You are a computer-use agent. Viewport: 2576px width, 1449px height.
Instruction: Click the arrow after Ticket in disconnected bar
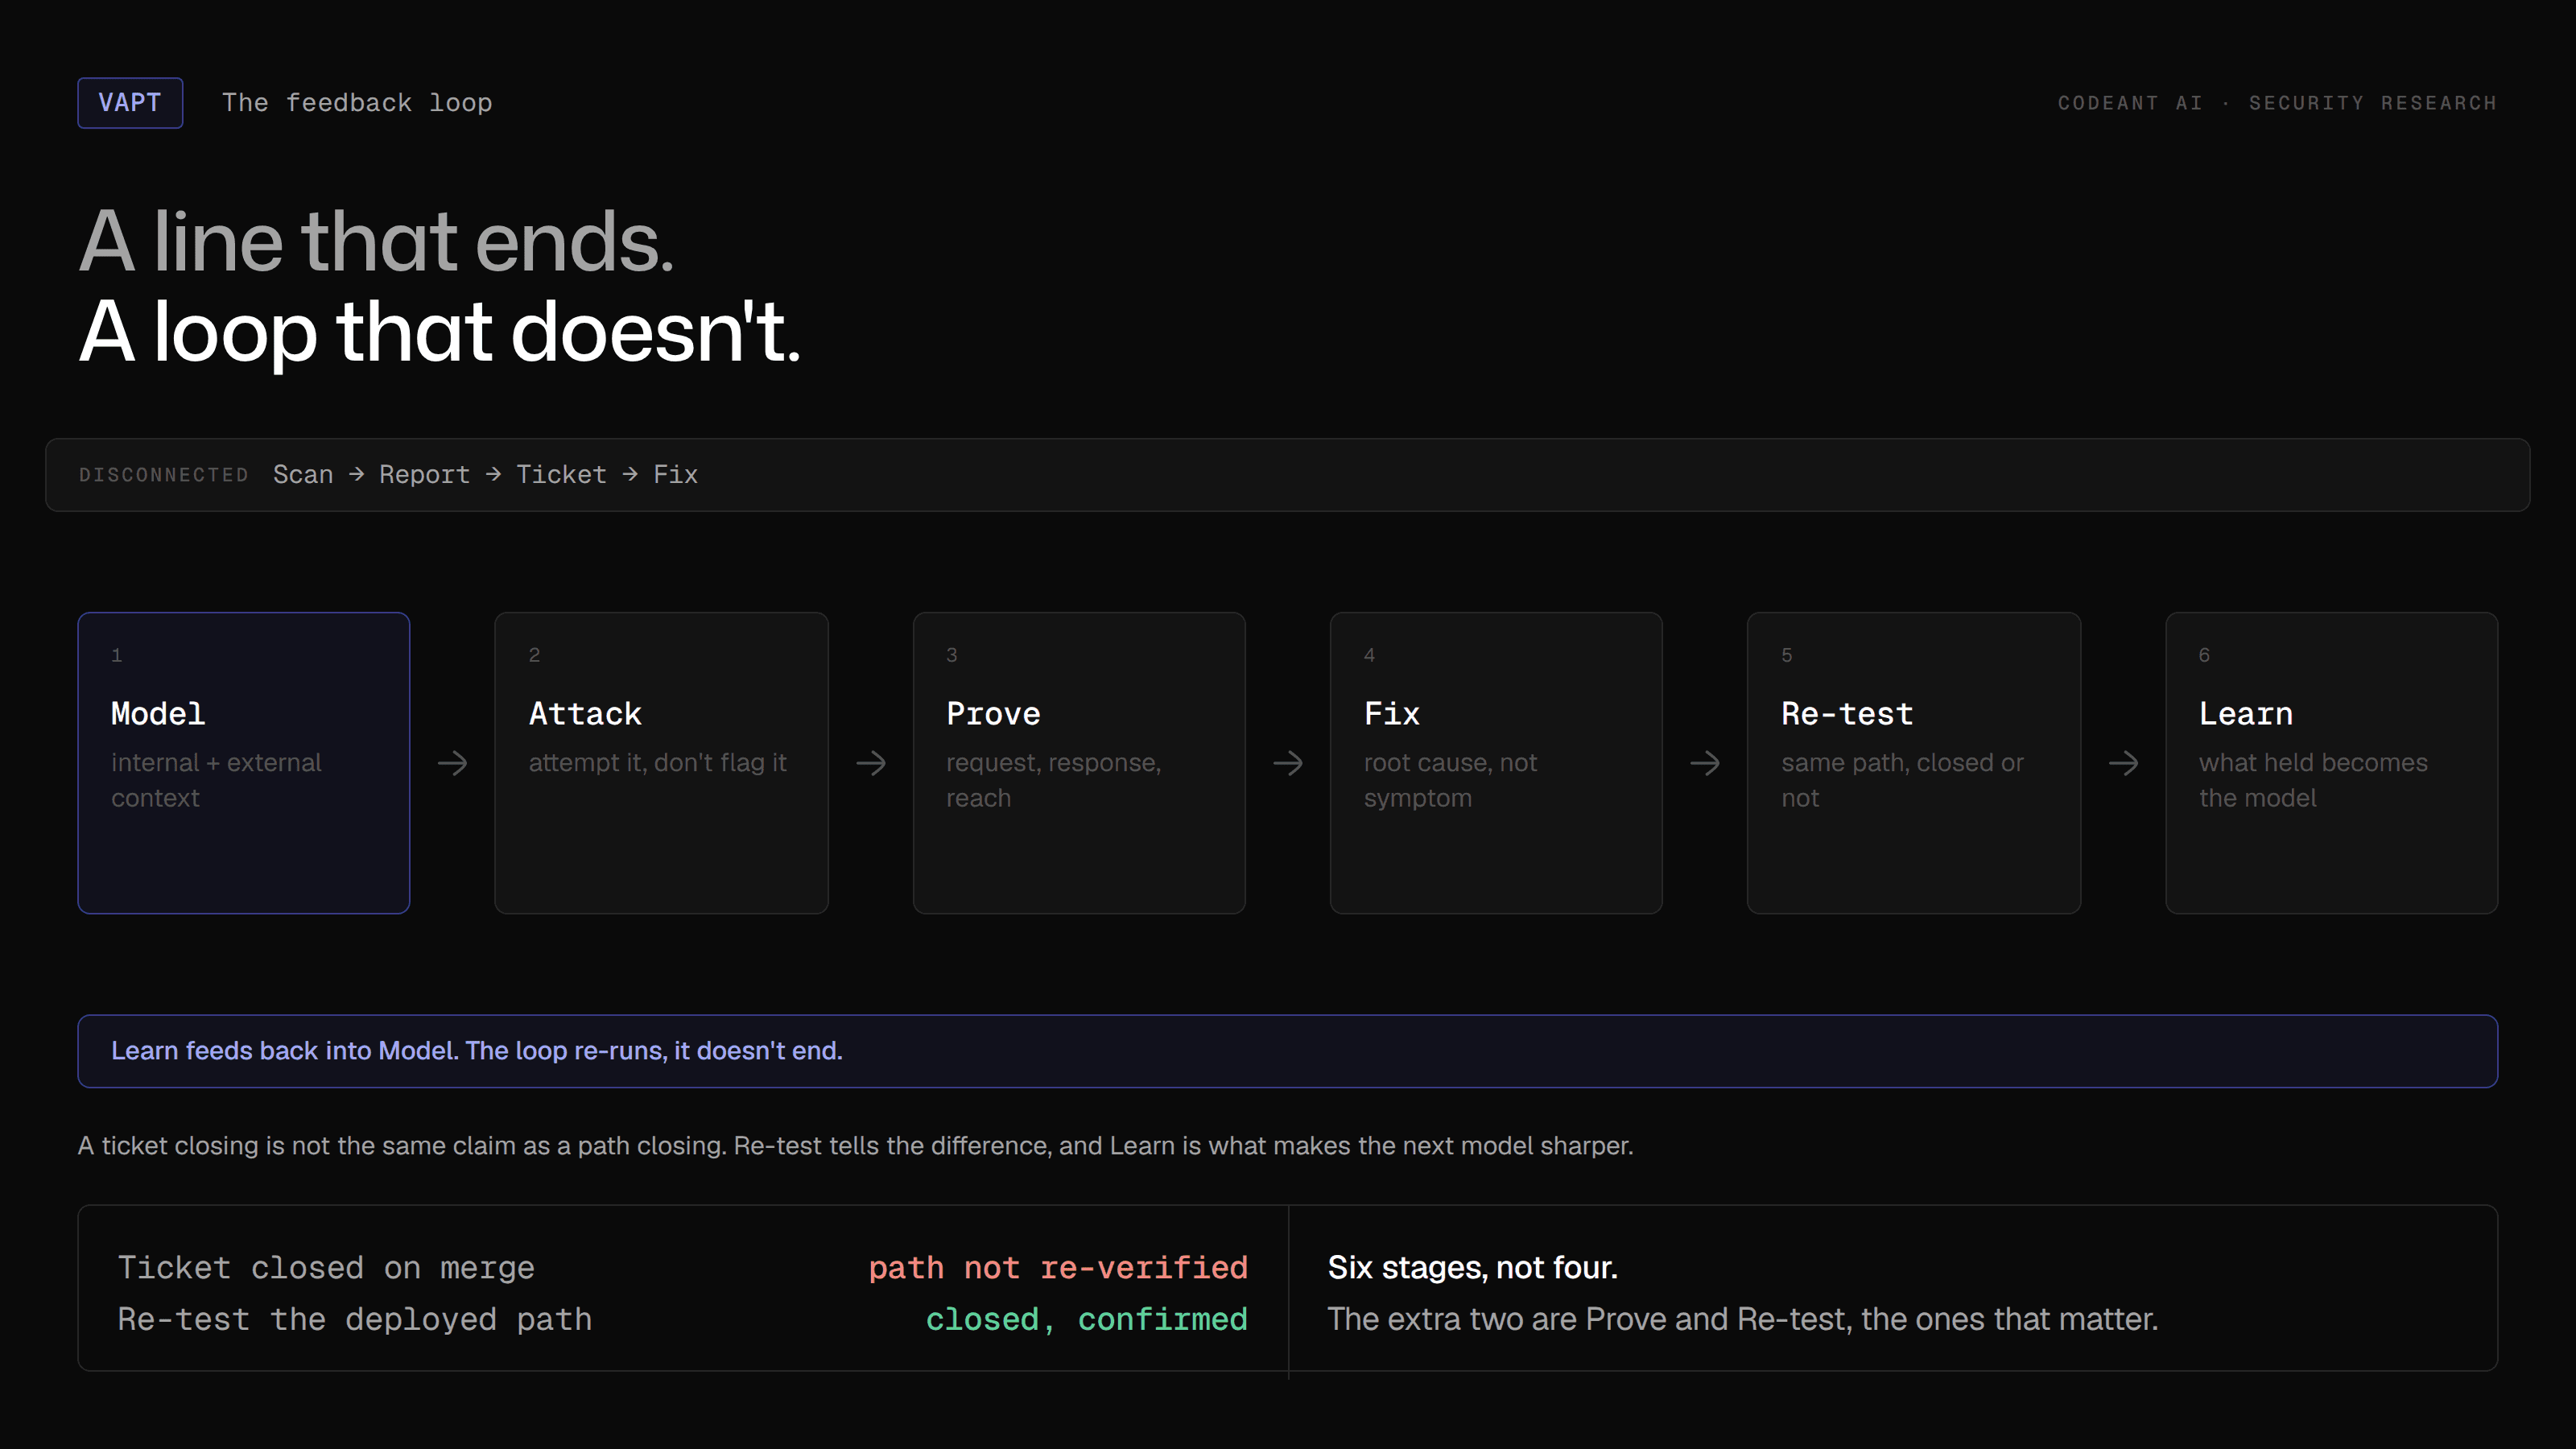tap(630, 474)
